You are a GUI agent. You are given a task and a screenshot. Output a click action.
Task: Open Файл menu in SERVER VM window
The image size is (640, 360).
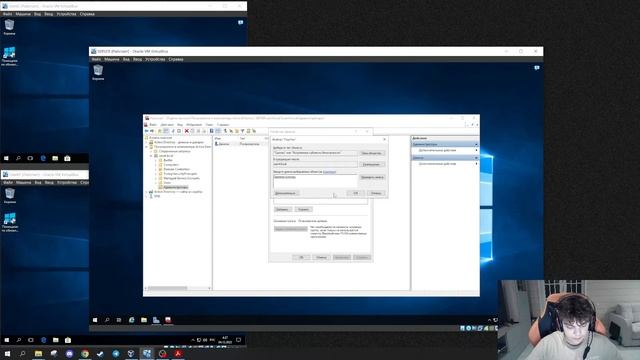96,59
